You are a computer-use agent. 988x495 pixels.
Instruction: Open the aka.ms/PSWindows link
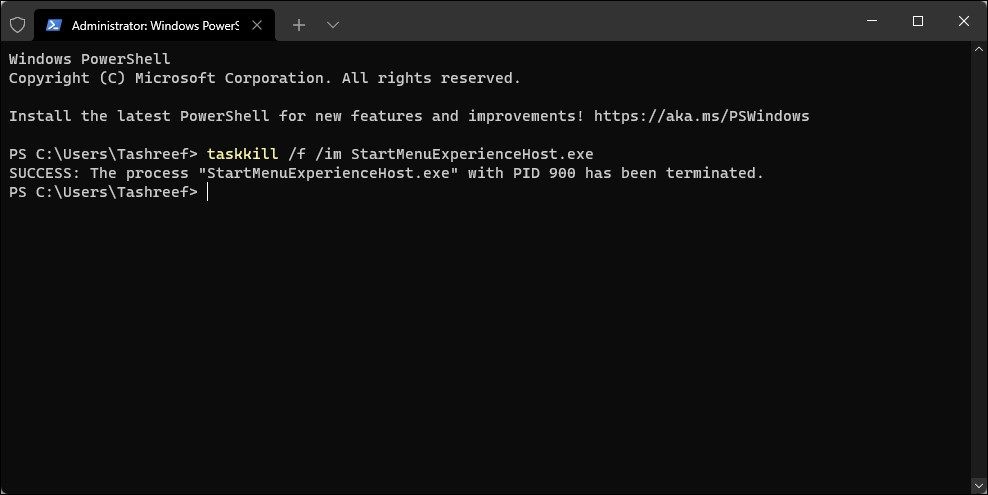pos(701,116)
